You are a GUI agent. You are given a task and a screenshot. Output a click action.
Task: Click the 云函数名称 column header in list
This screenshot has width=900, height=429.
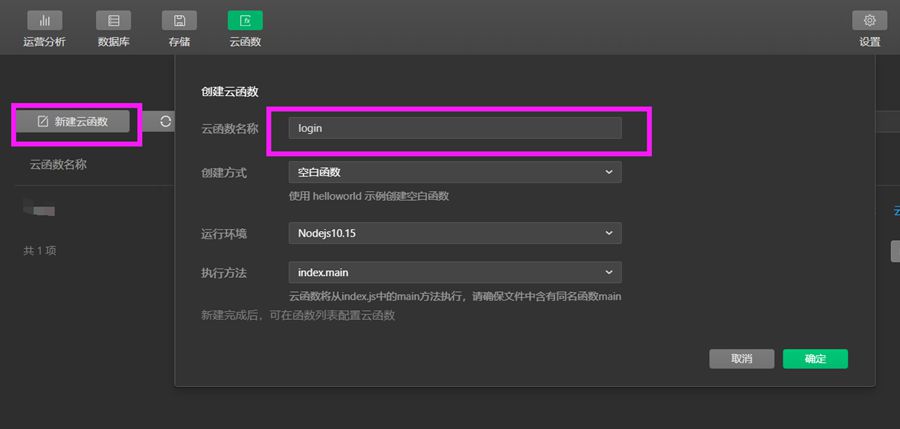tap(58, 164)
